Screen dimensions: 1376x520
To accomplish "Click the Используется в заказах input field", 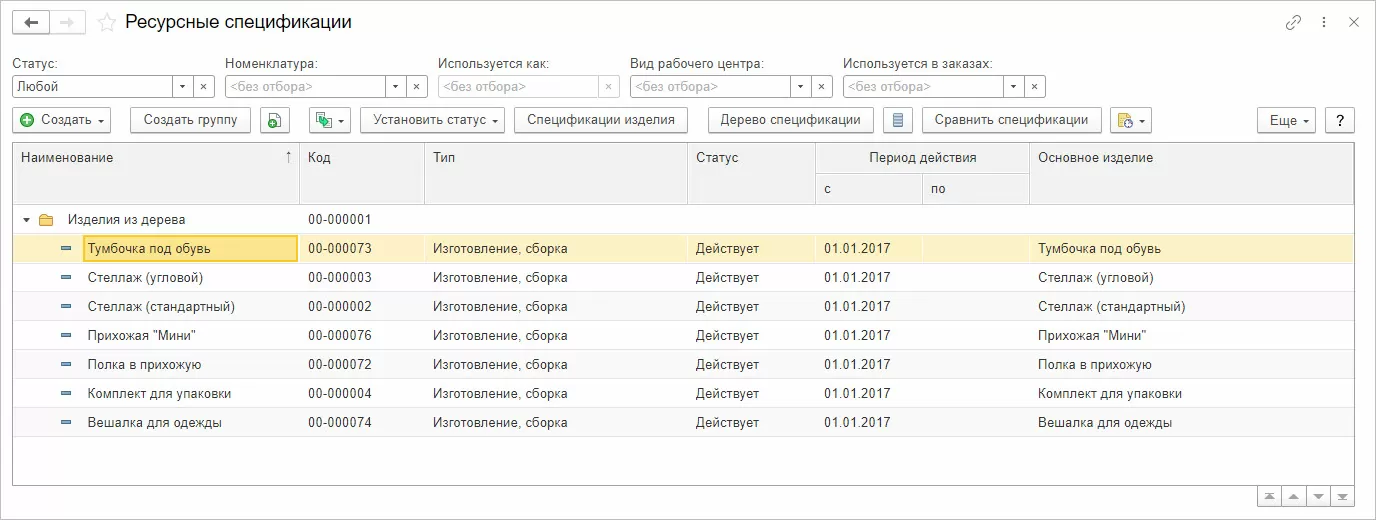I will point(922,87).
